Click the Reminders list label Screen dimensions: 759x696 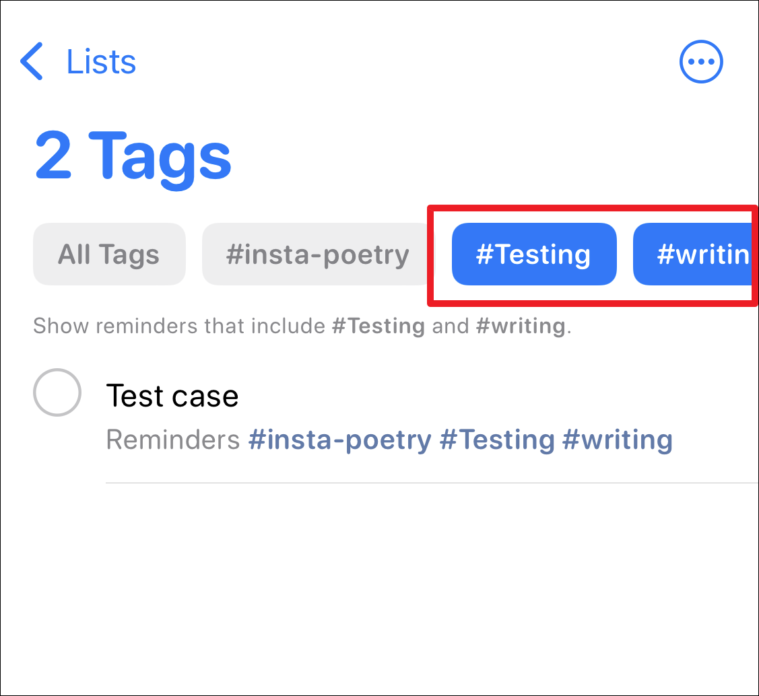tap(173, 440)
